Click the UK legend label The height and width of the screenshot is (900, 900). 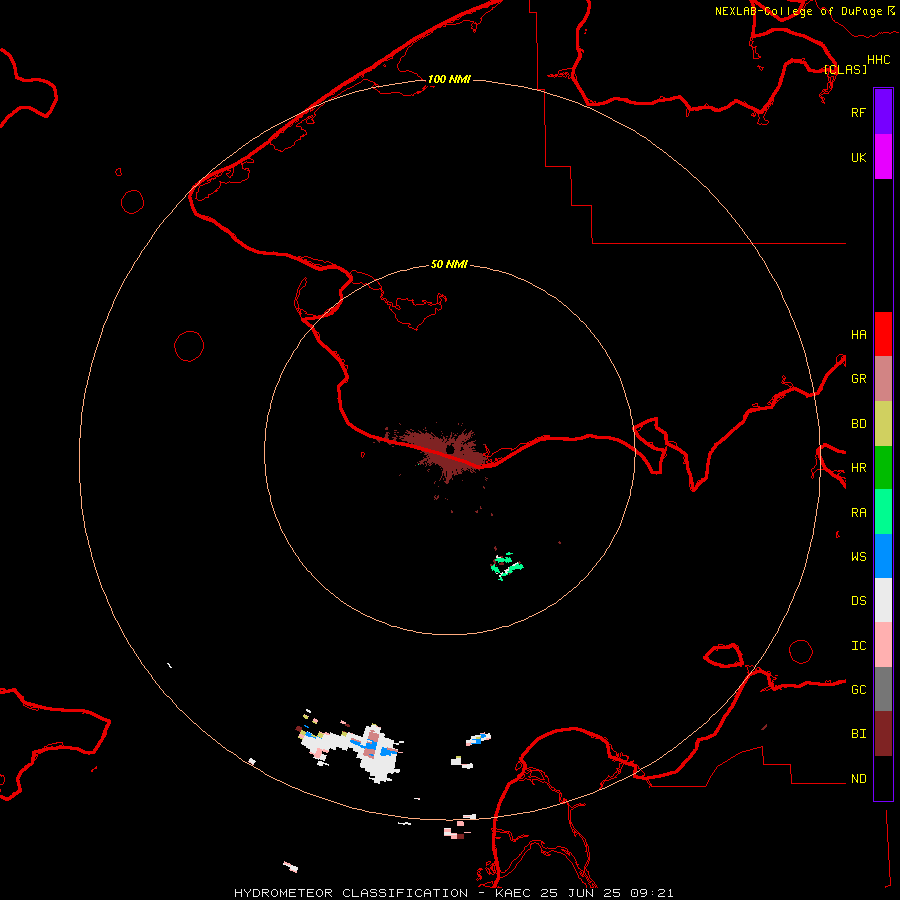(858, 157)
